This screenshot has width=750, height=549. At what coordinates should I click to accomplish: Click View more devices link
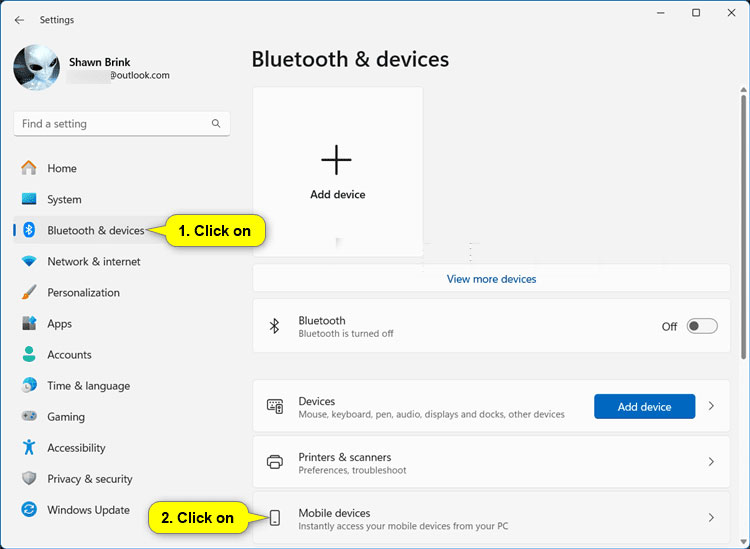pyautogui.click(x=491, y=279)
